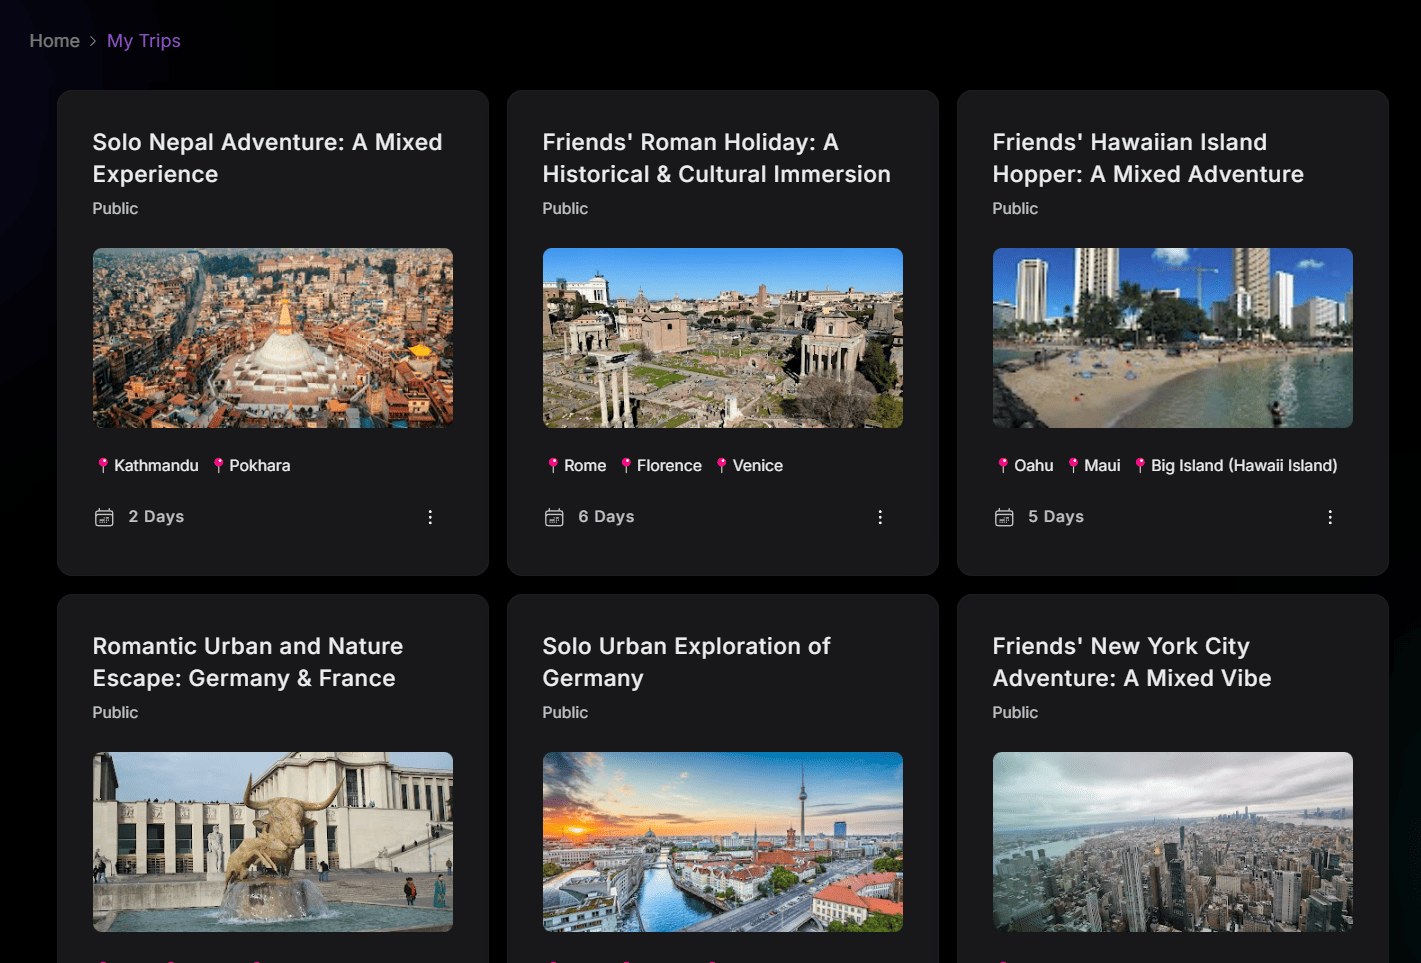Open Friends' New York City Adventure title
1421x963 pixels.
coord(1132,662)
